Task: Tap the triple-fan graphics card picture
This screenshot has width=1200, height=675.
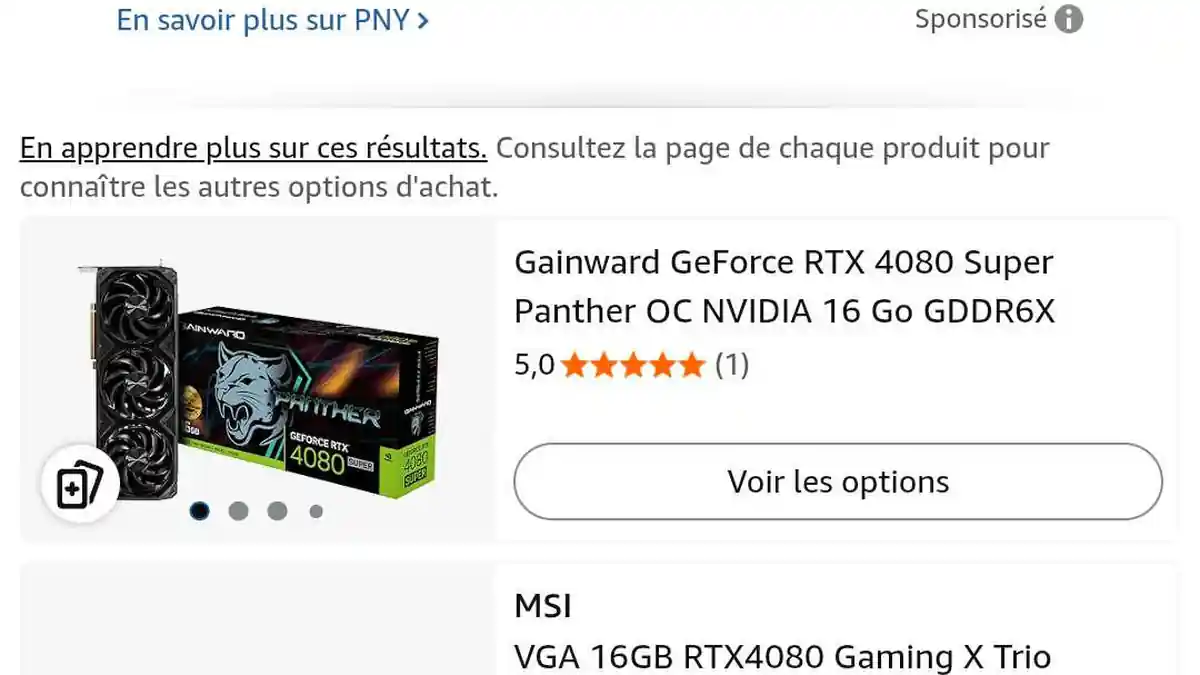Action: pos(133,370)
